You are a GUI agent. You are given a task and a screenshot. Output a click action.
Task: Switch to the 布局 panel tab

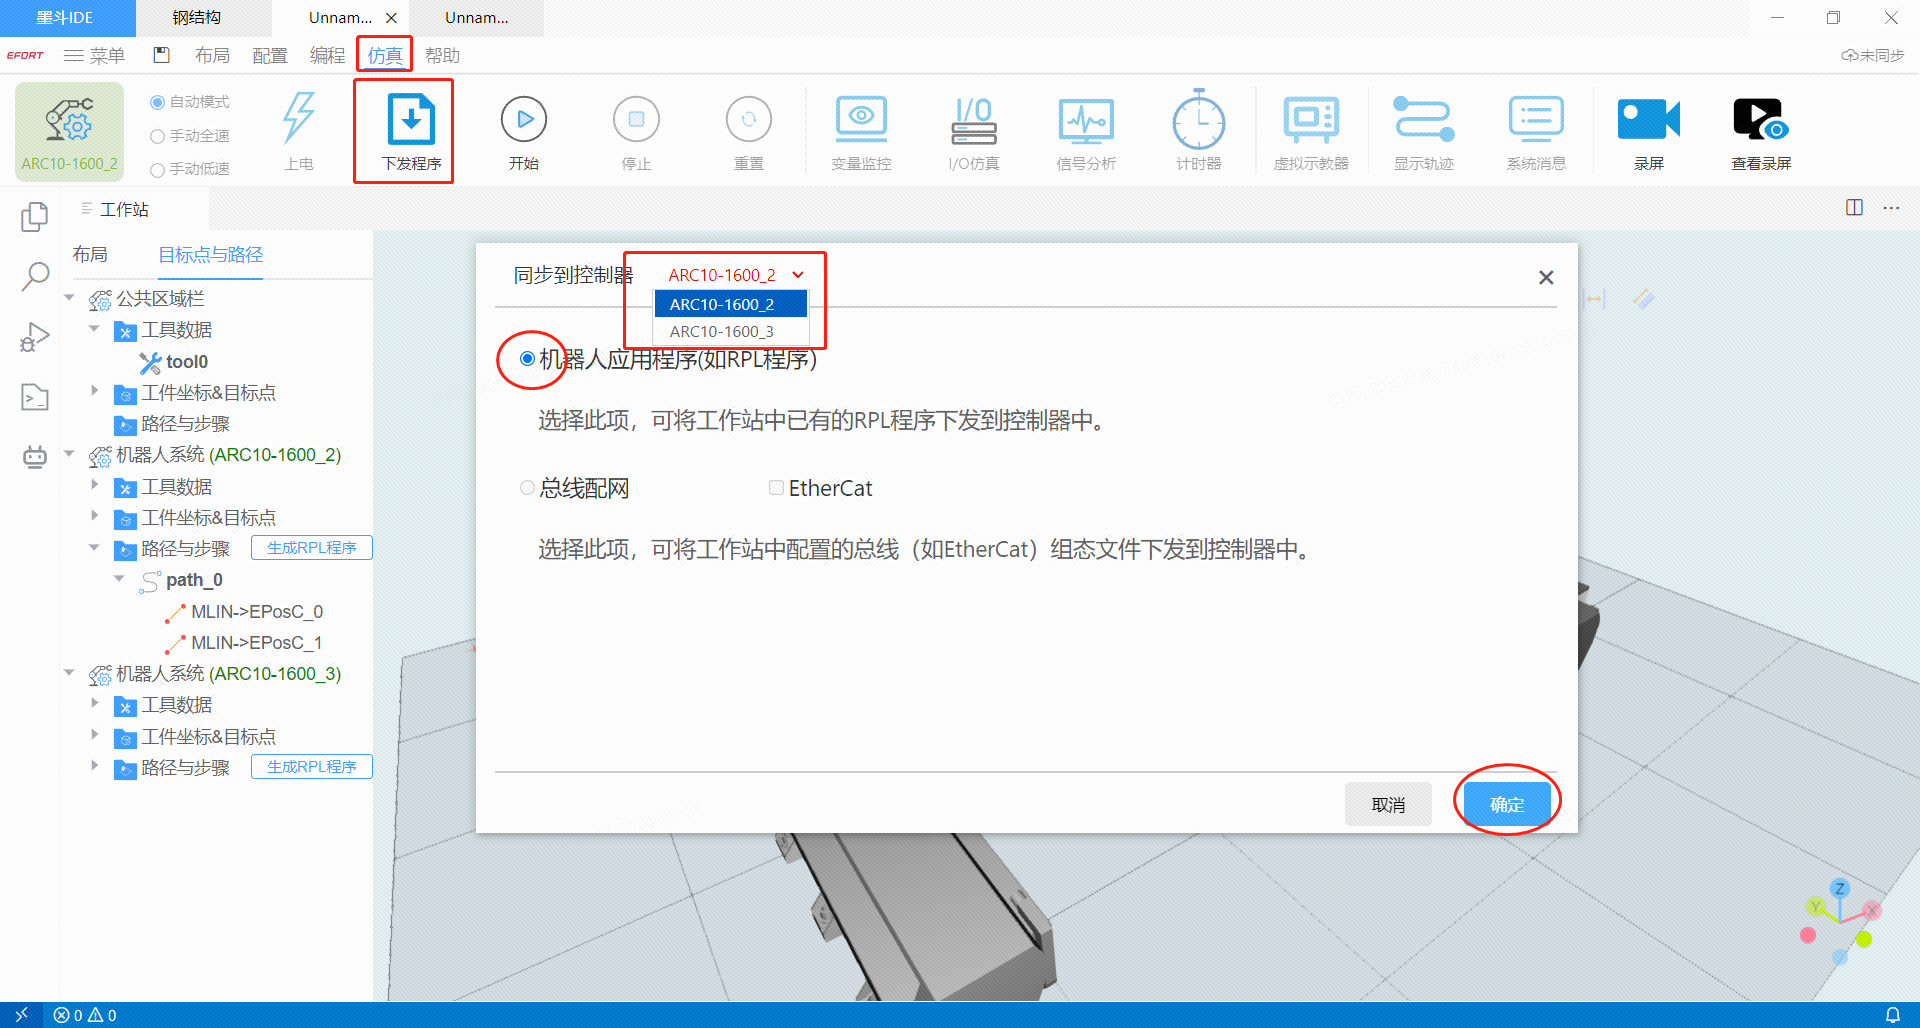(90, 255)
